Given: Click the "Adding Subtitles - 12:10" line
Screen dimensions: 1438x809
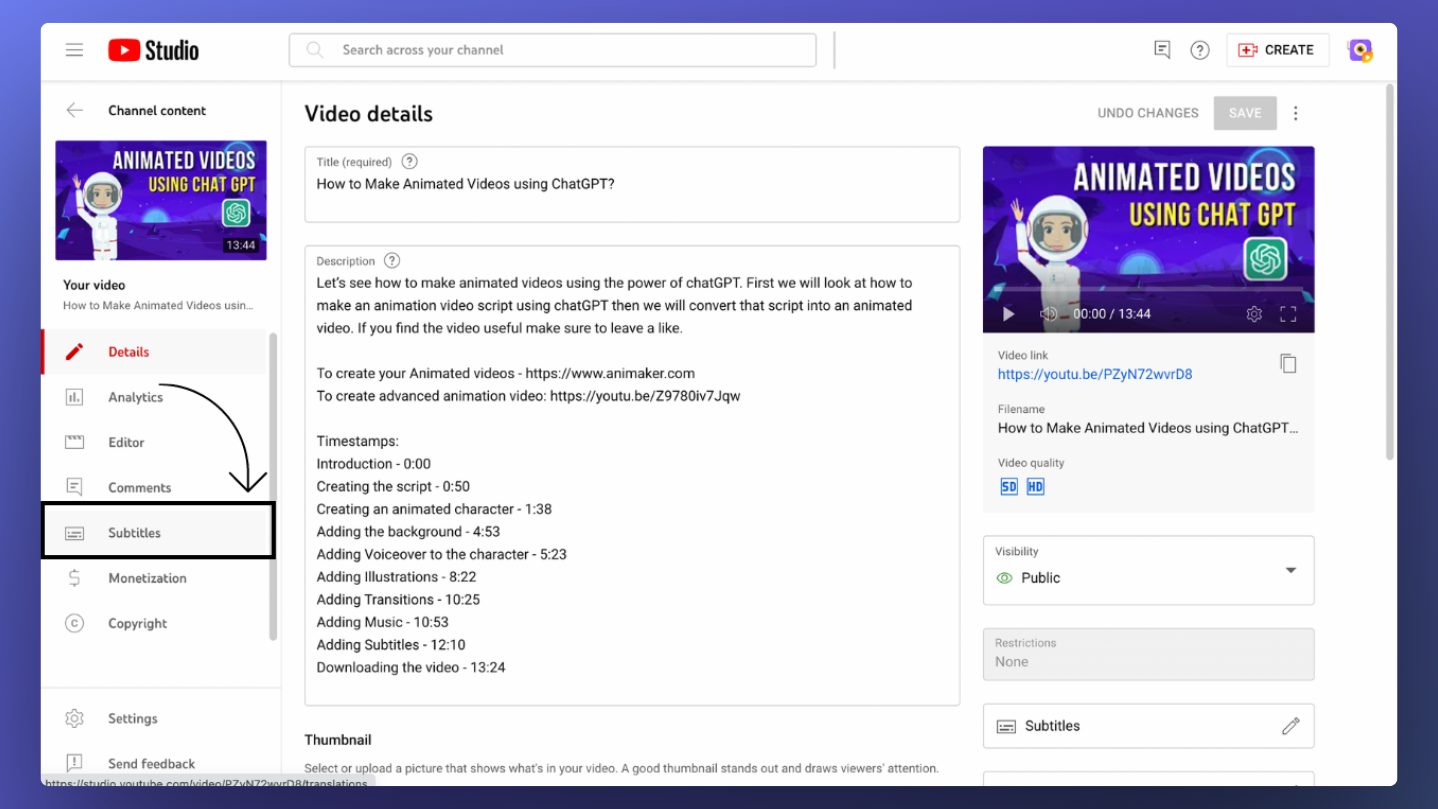Looking at the screenshot, I should [x=391, y=645].
